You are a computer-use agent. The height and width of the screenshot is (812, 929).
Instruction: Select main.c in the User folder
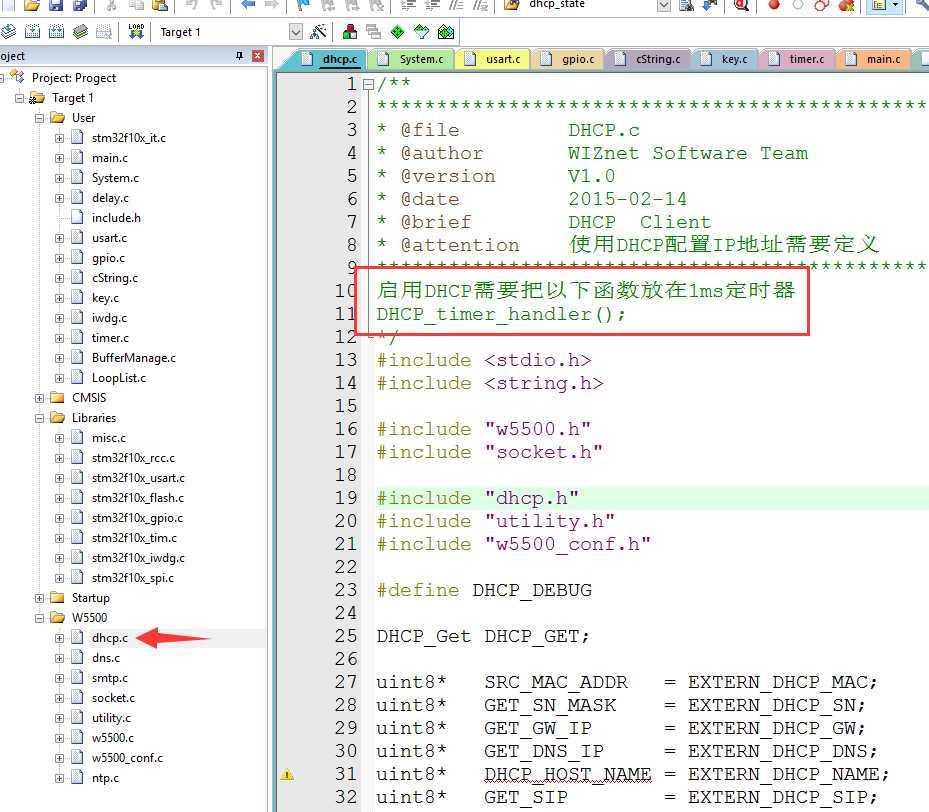click(110, 158)
